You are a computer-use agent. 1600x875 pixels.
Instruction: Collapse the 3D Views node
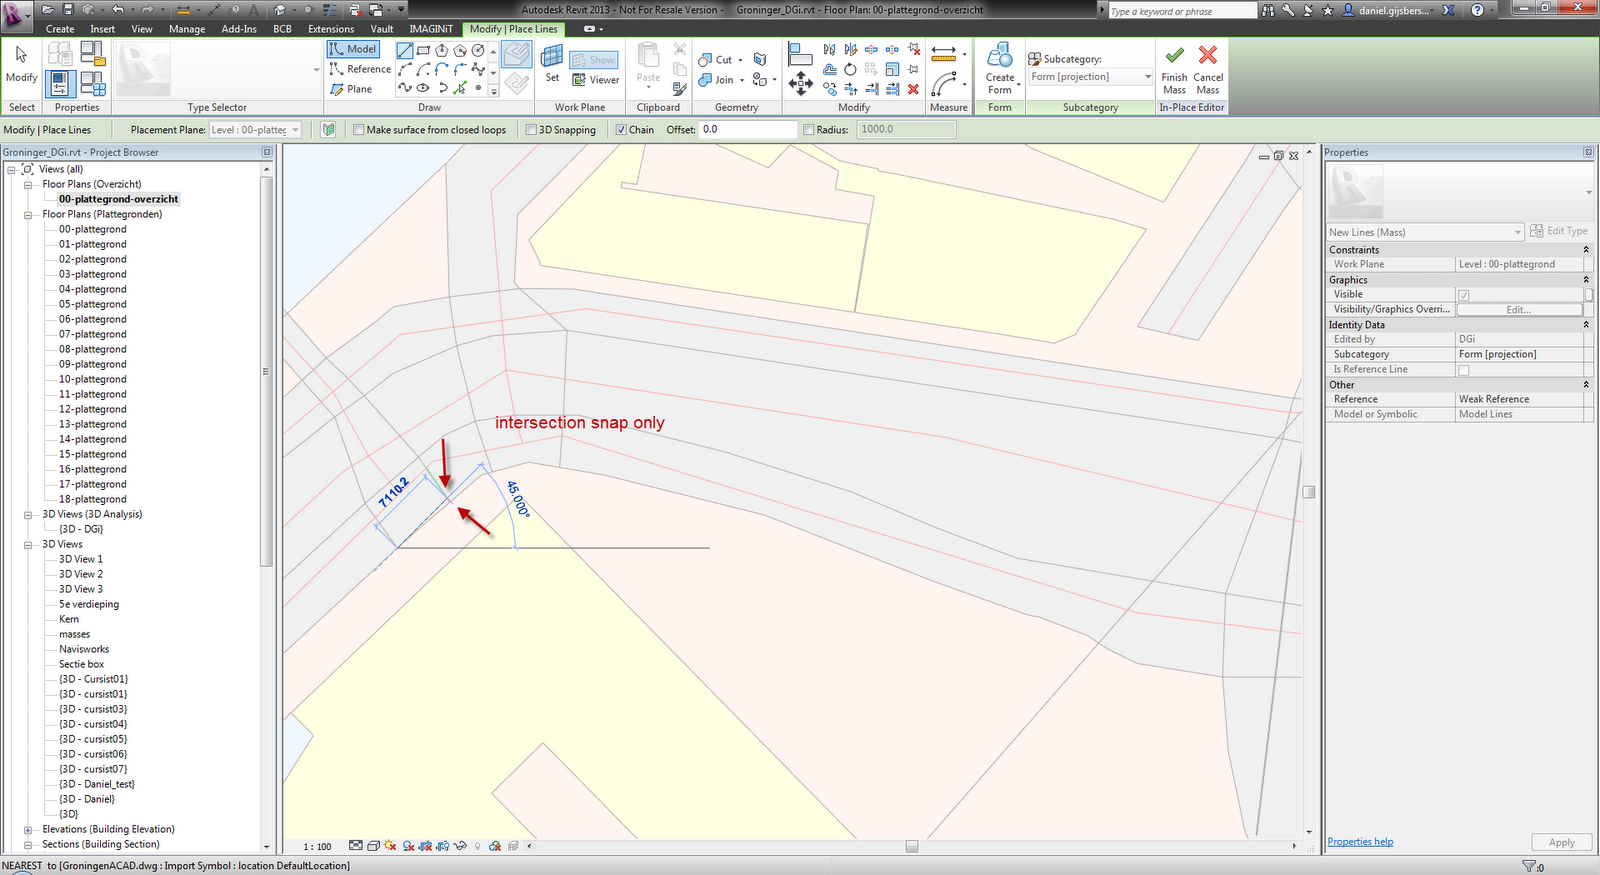pos(28,545)
